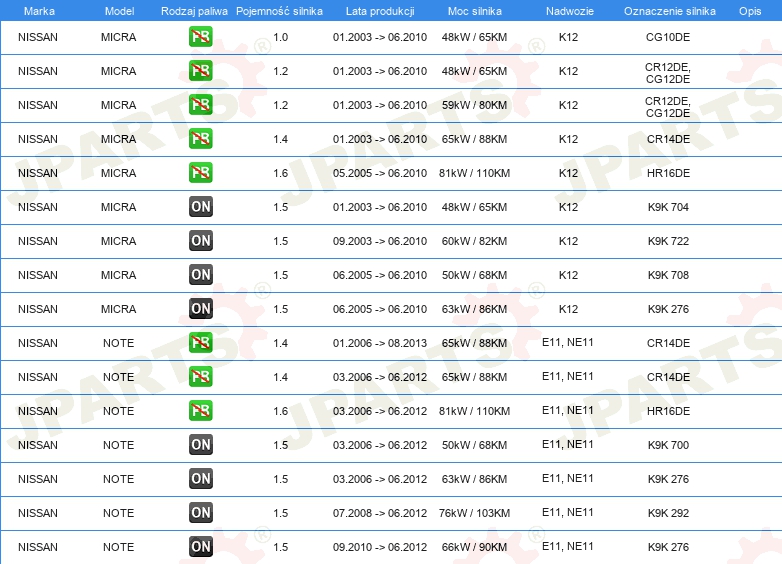Click the ON diesel icon in the K9K 292 row
The height and width of the screenshot is (564, 782).
pyautogui.click(x=200, y=513)
